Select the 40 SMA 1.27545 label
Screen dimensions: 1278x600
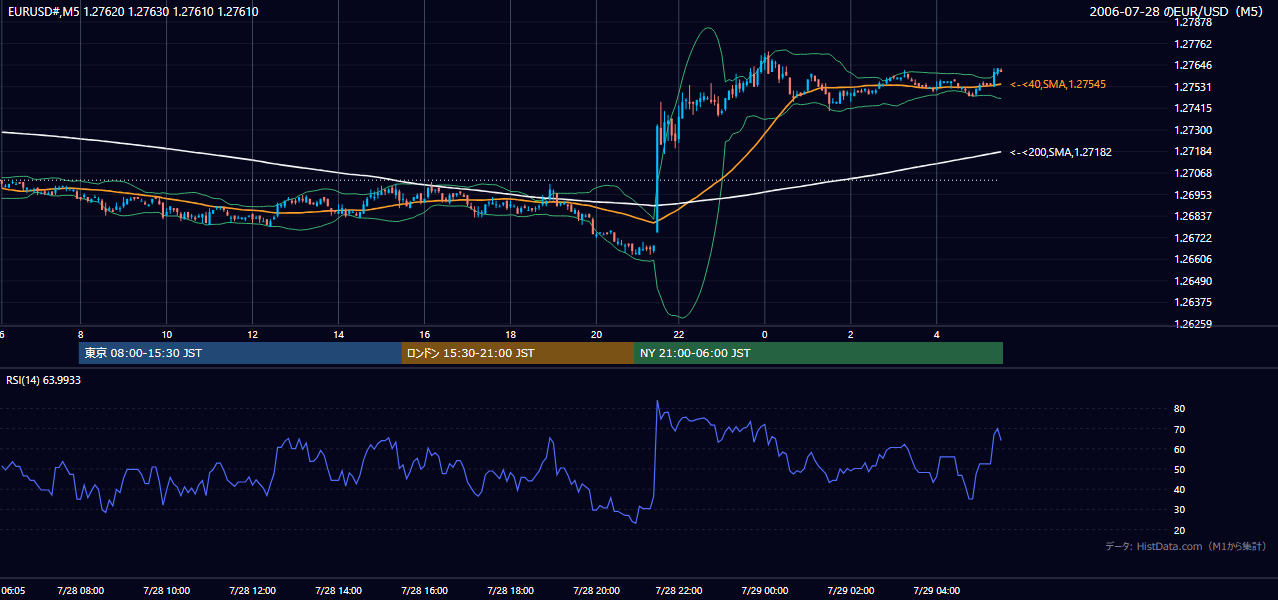click(1058, 85)
